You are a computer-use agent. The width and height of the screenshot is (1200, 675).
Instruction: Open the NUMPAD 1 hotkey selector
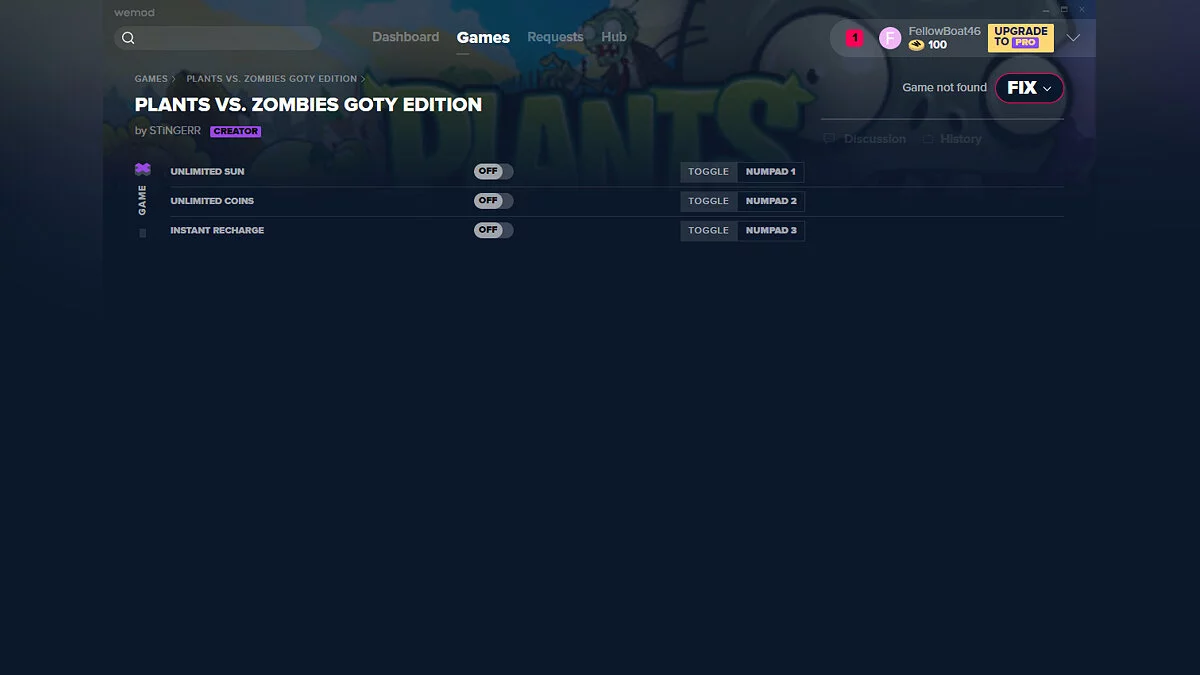pos(770,172)
